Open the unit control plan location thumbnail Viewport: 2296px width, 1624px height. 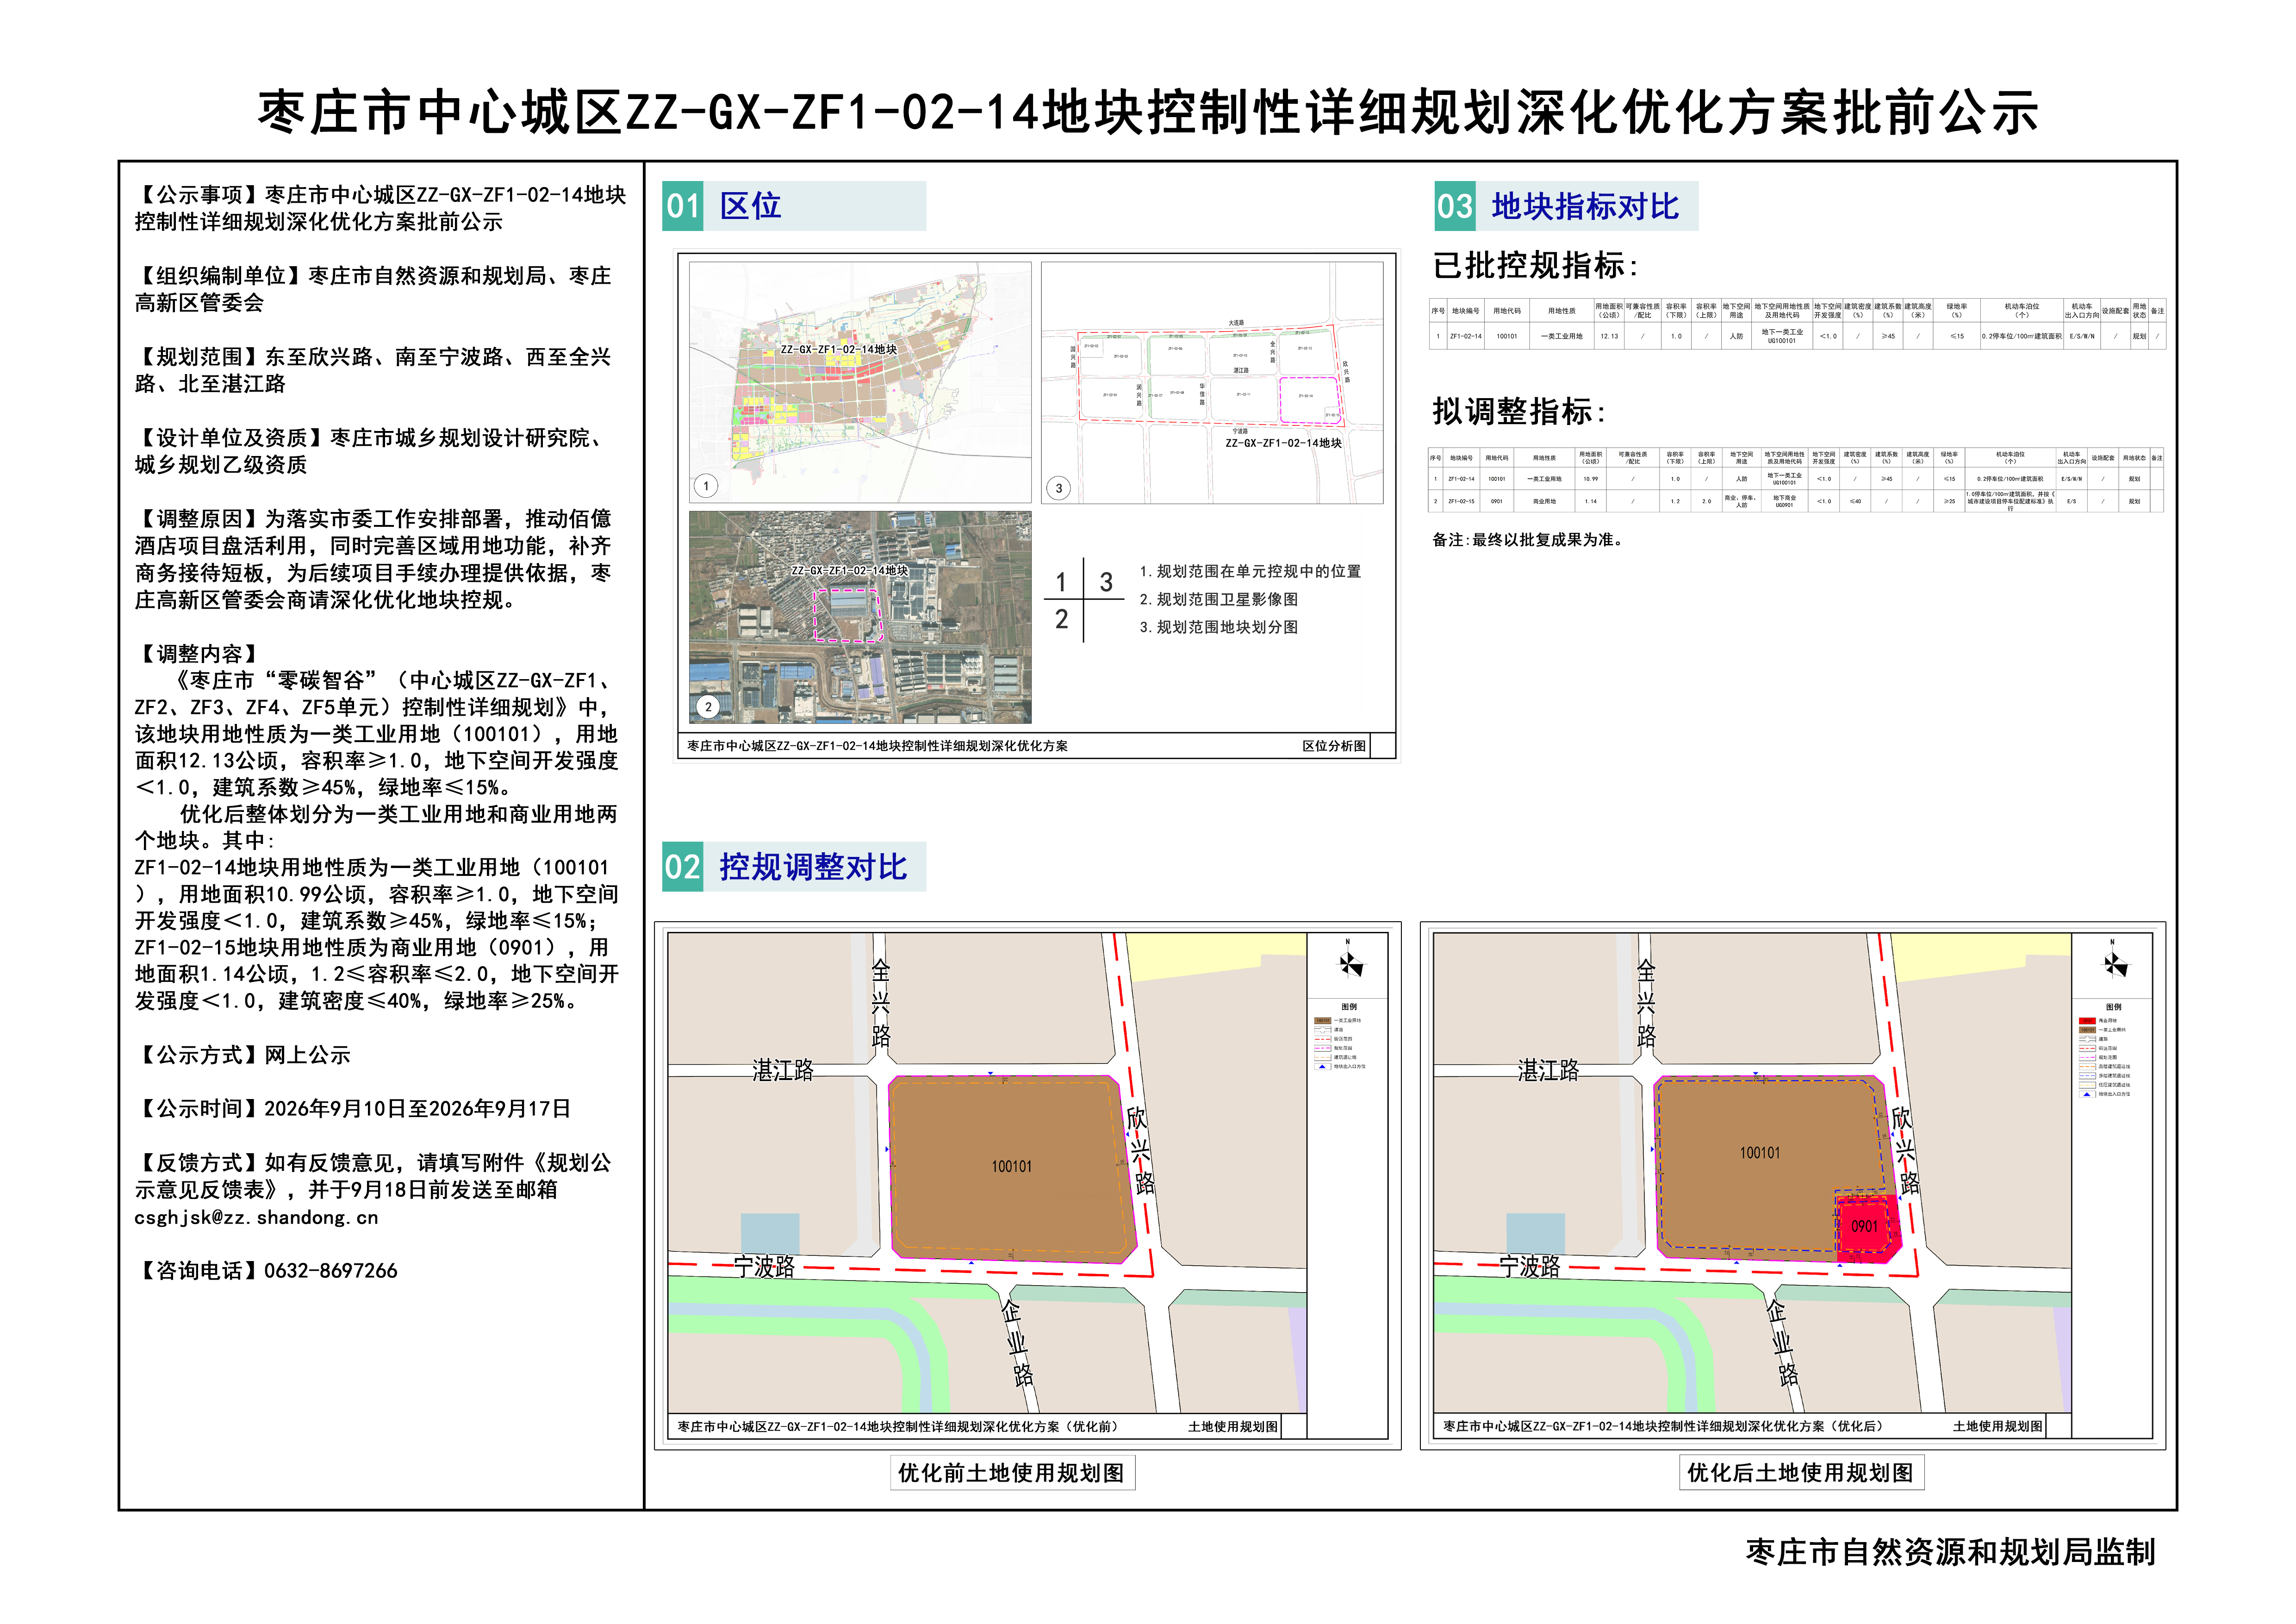(x=860, y=382)
